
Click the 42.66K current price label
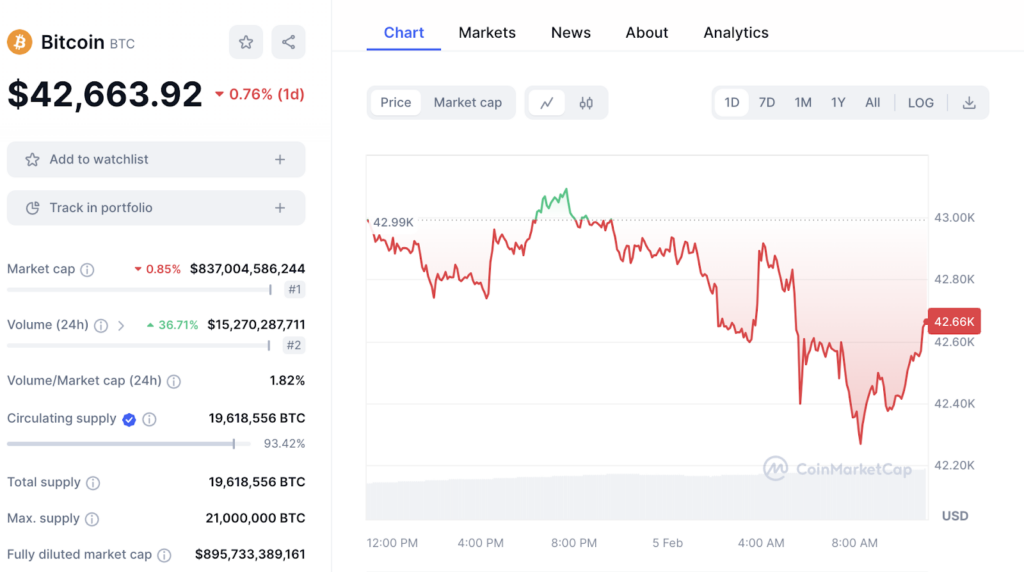click(x=952, y=321)
